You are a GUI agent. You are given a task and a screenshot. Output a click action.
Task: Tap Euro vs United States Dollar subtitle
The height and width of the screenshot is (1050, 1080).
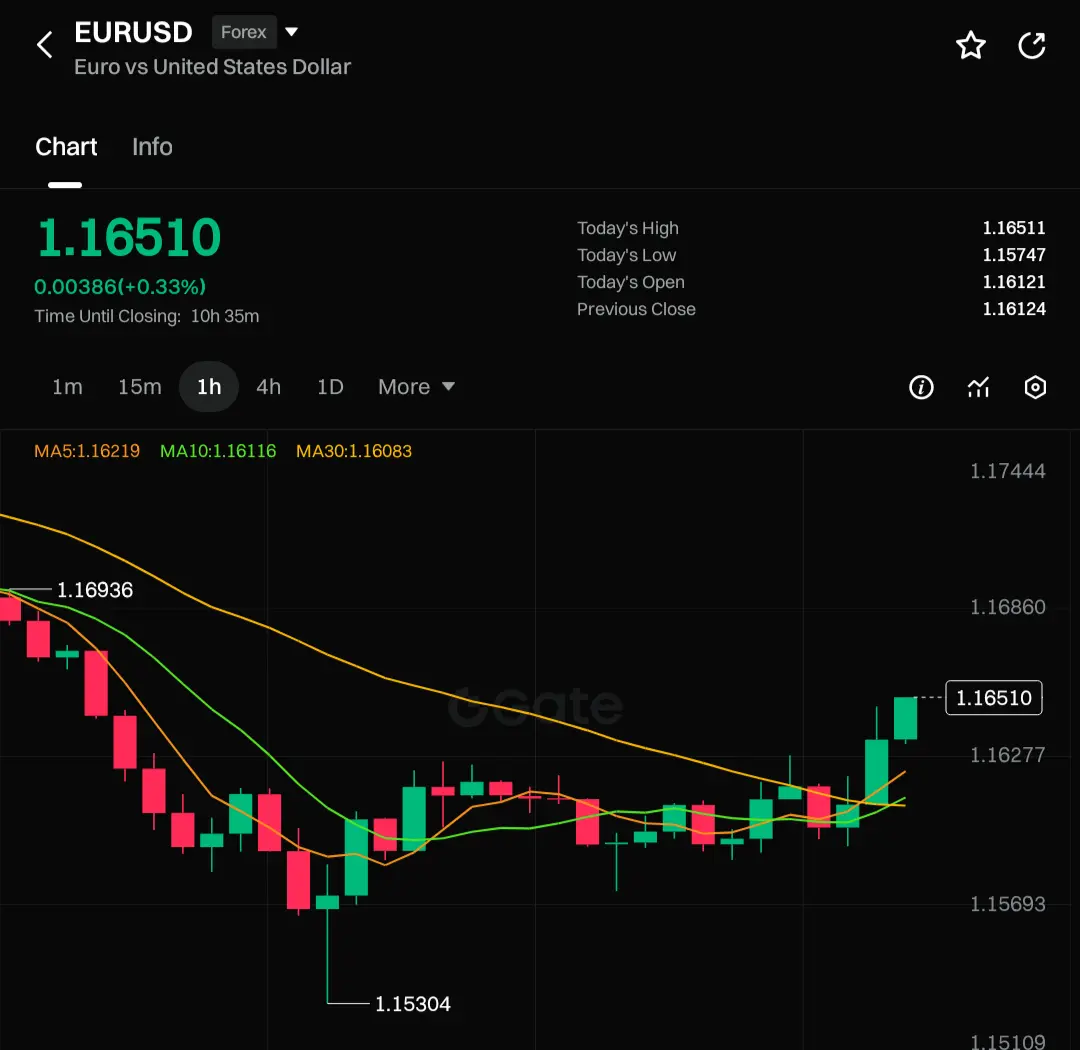212,67
